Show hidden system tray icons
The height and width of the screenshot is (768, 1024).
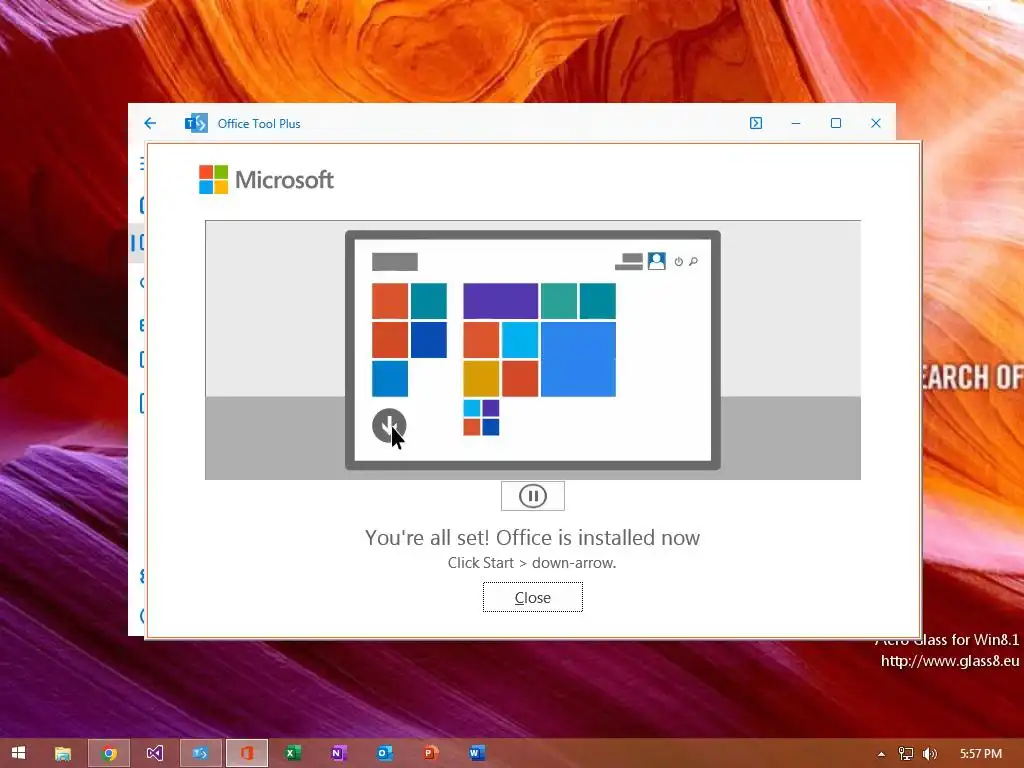point(881,754)
